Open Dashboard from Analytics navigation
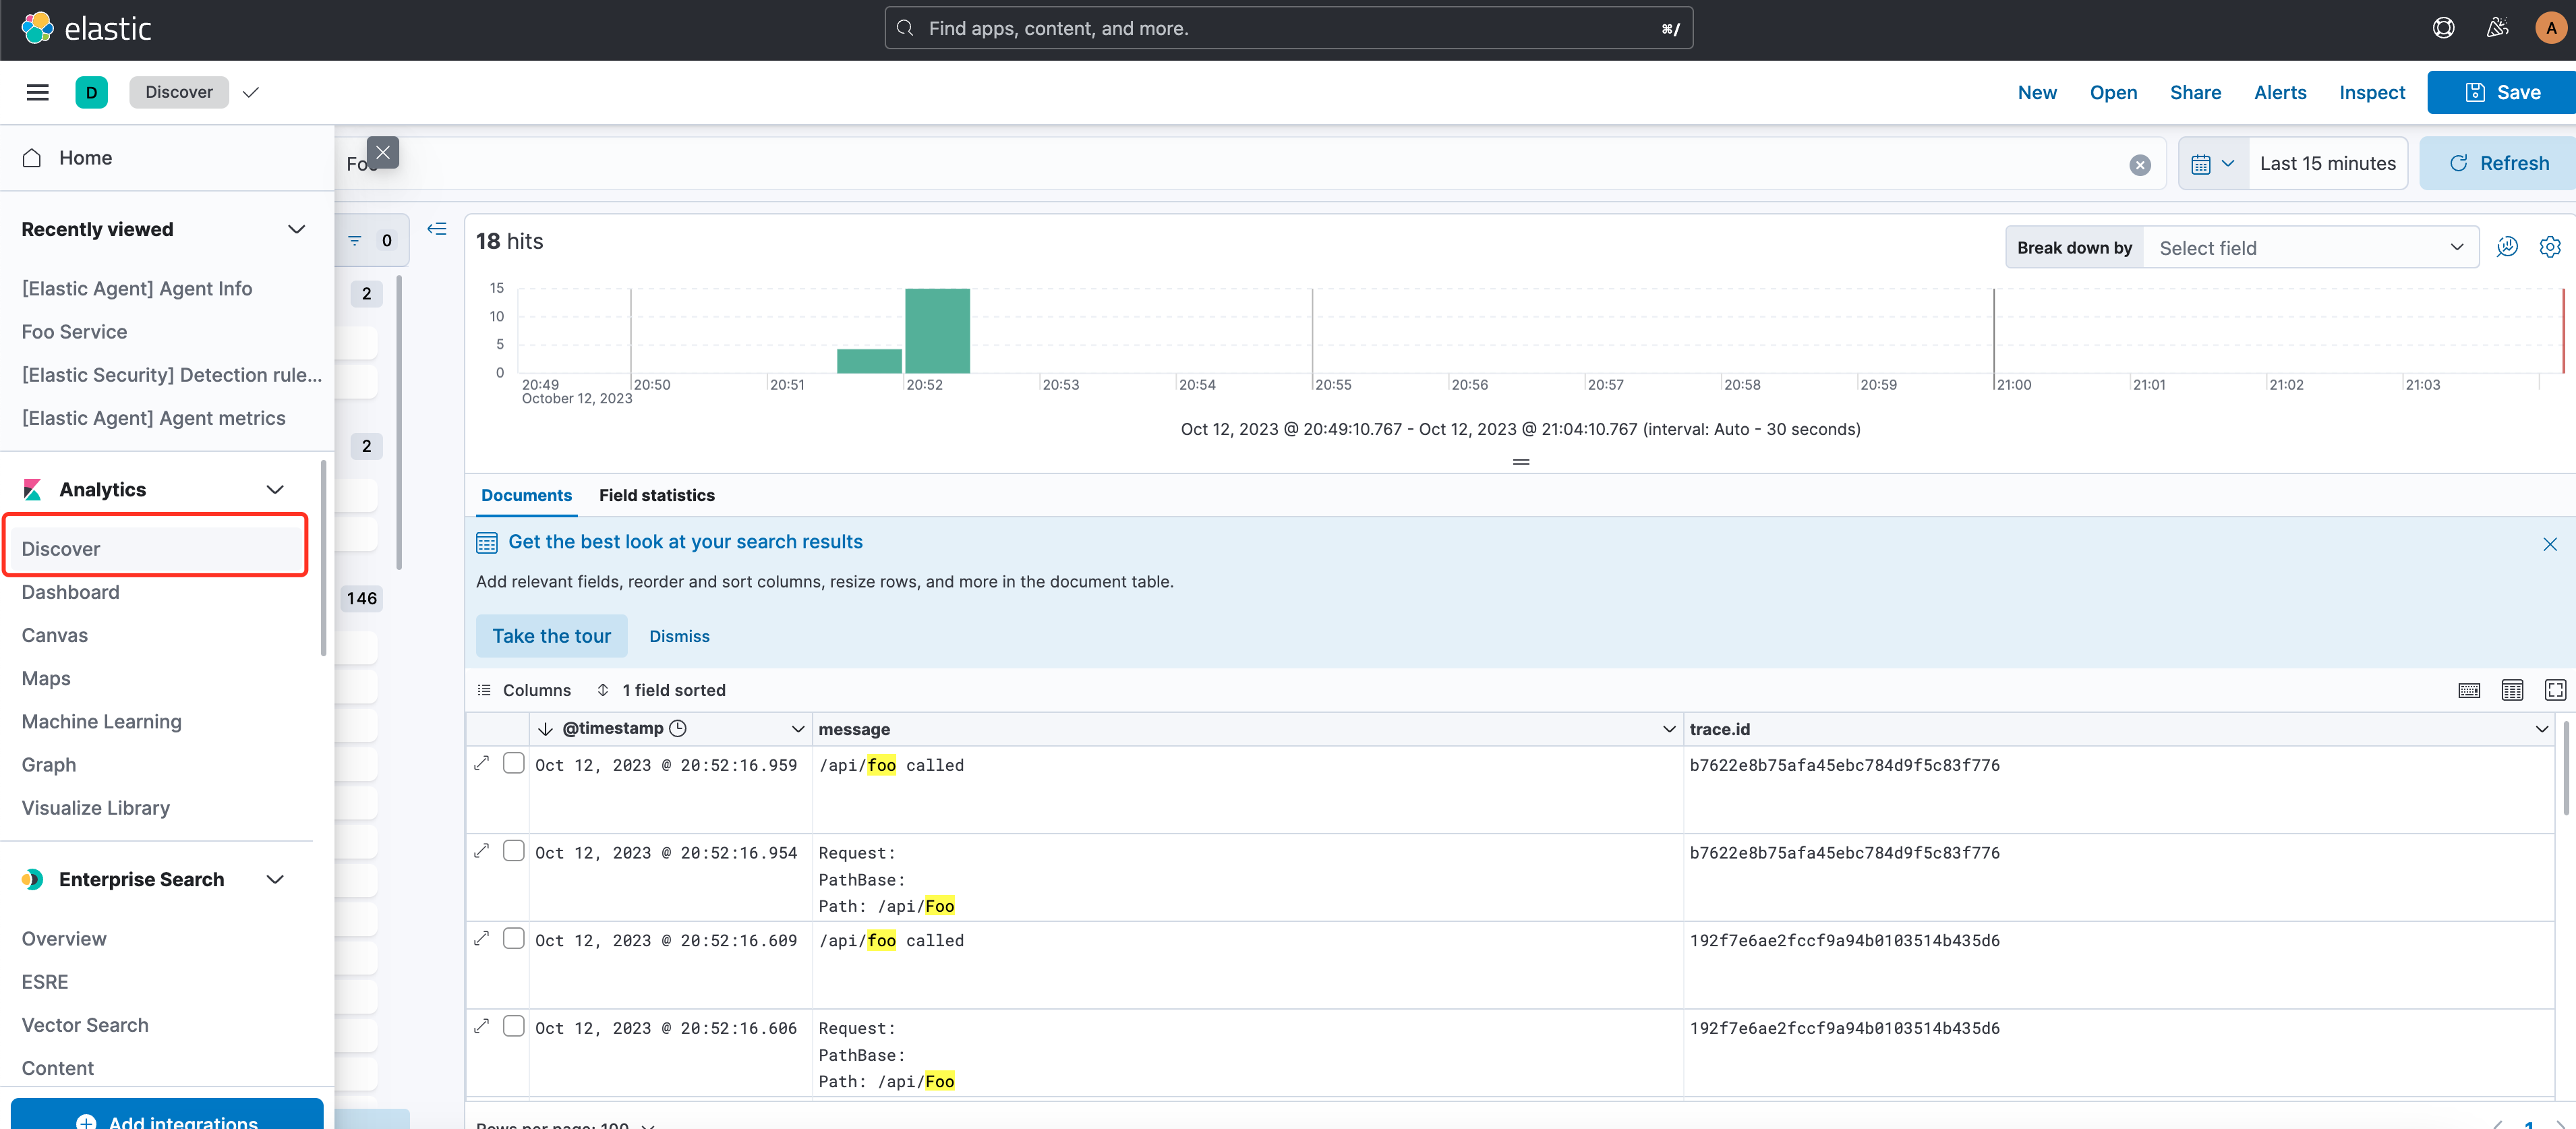The image size is (2576, 1129). (70, 592)
